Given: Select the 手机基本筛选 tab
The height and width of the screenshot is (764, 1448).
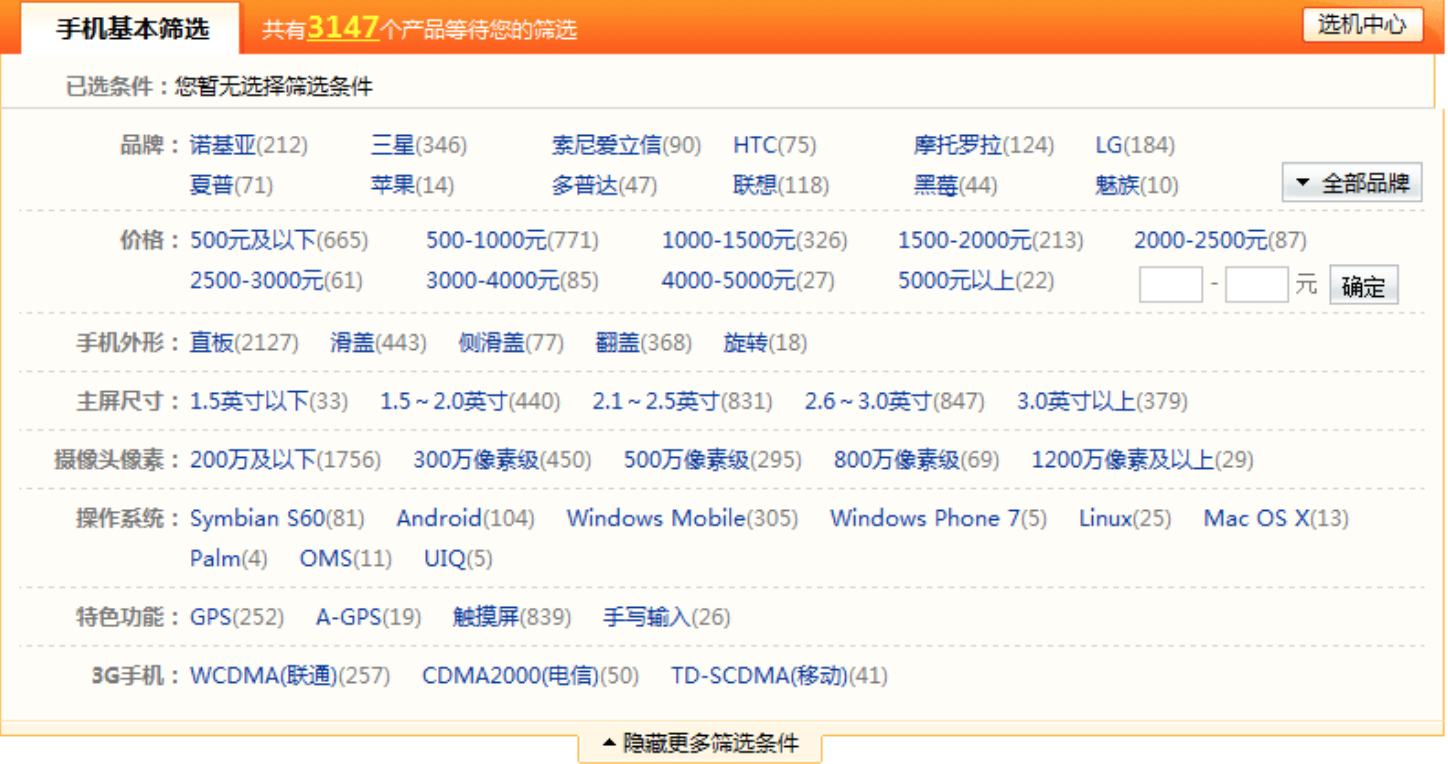Looking at the screenshot, I should point(132,28).
